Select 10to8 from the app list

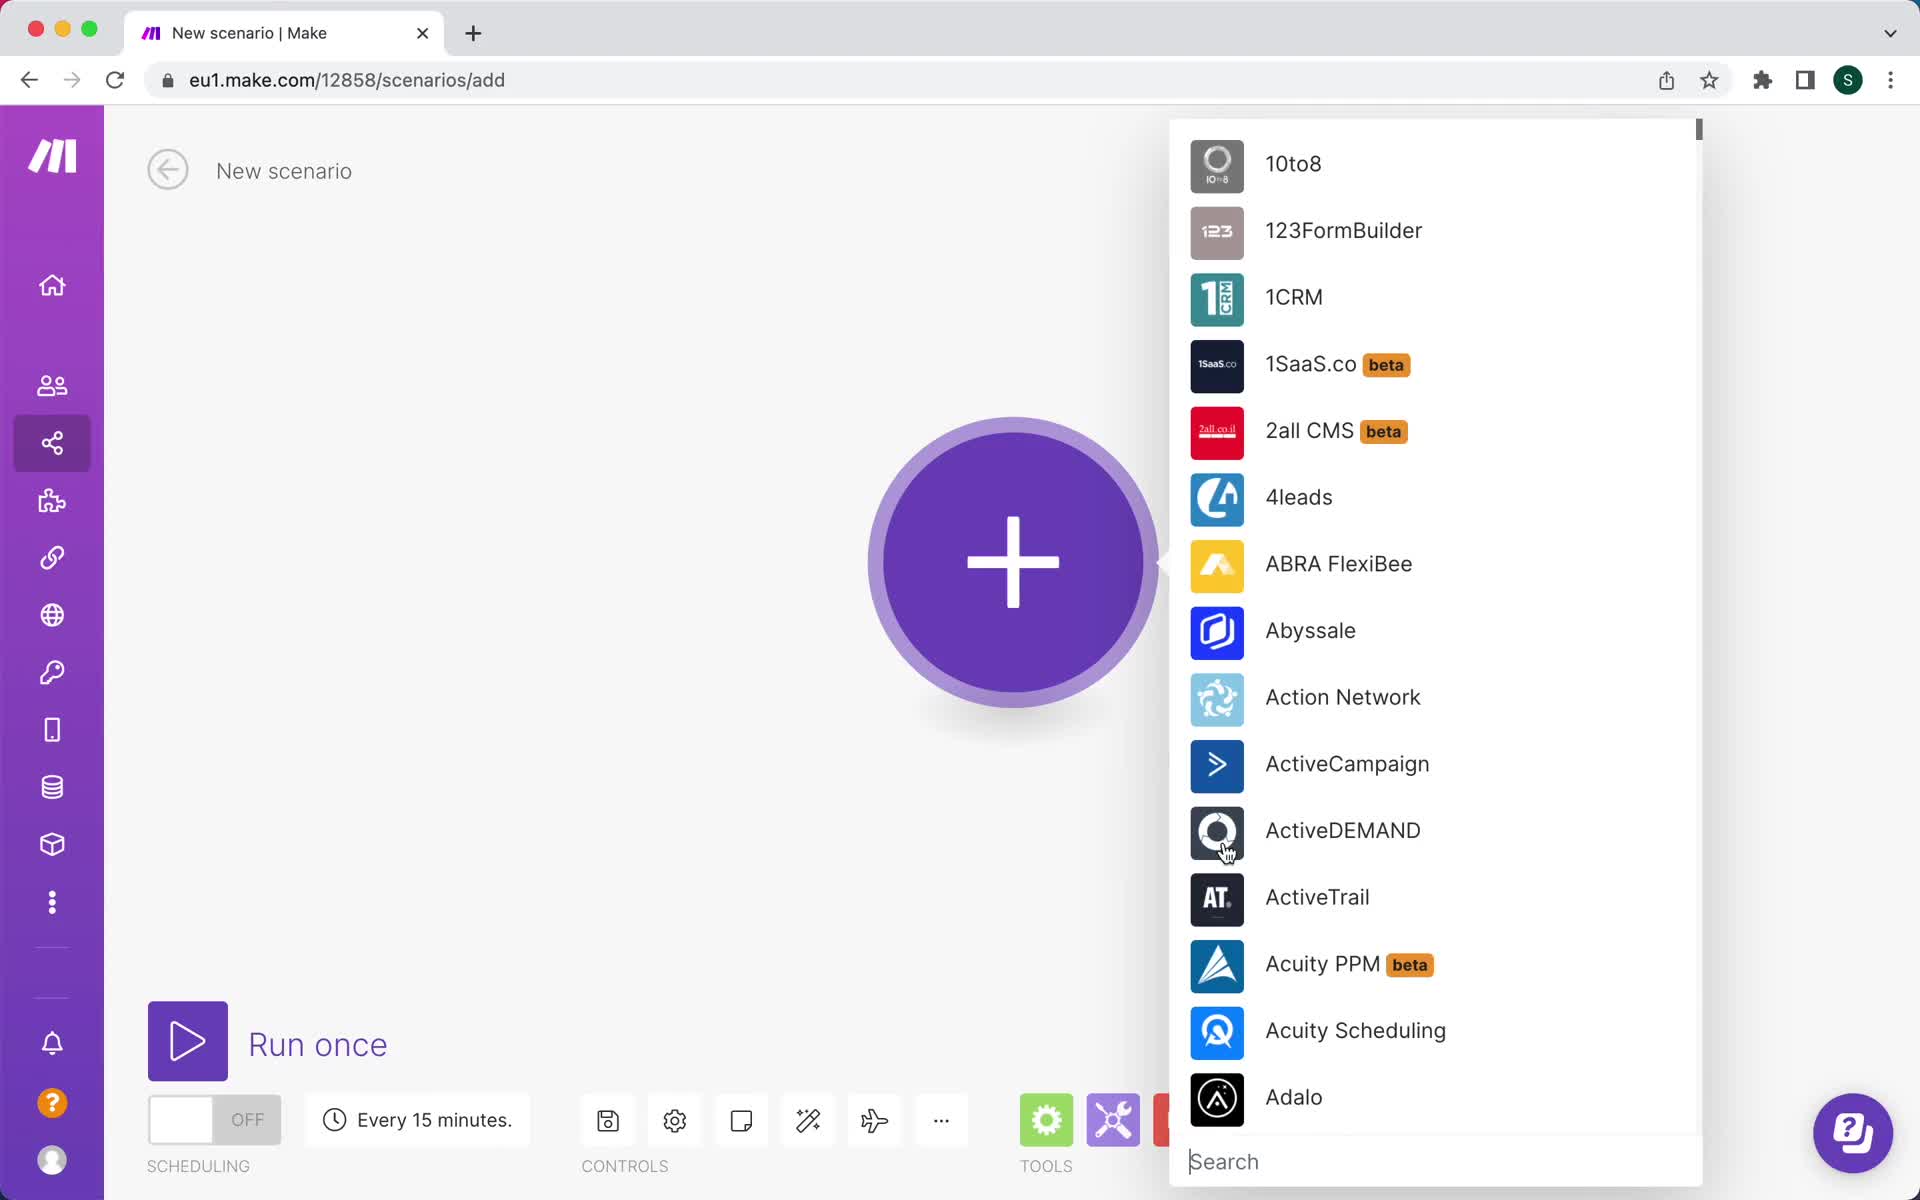1435,165
